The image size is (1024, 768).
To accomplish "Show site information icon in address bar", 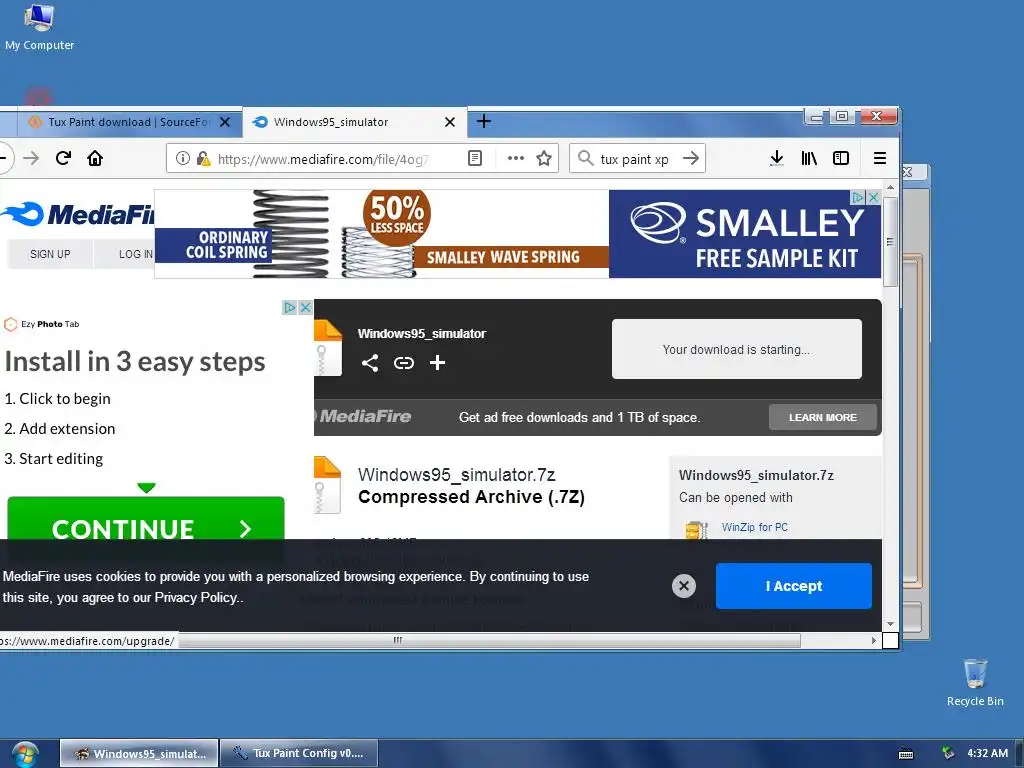I will point(183,159).
